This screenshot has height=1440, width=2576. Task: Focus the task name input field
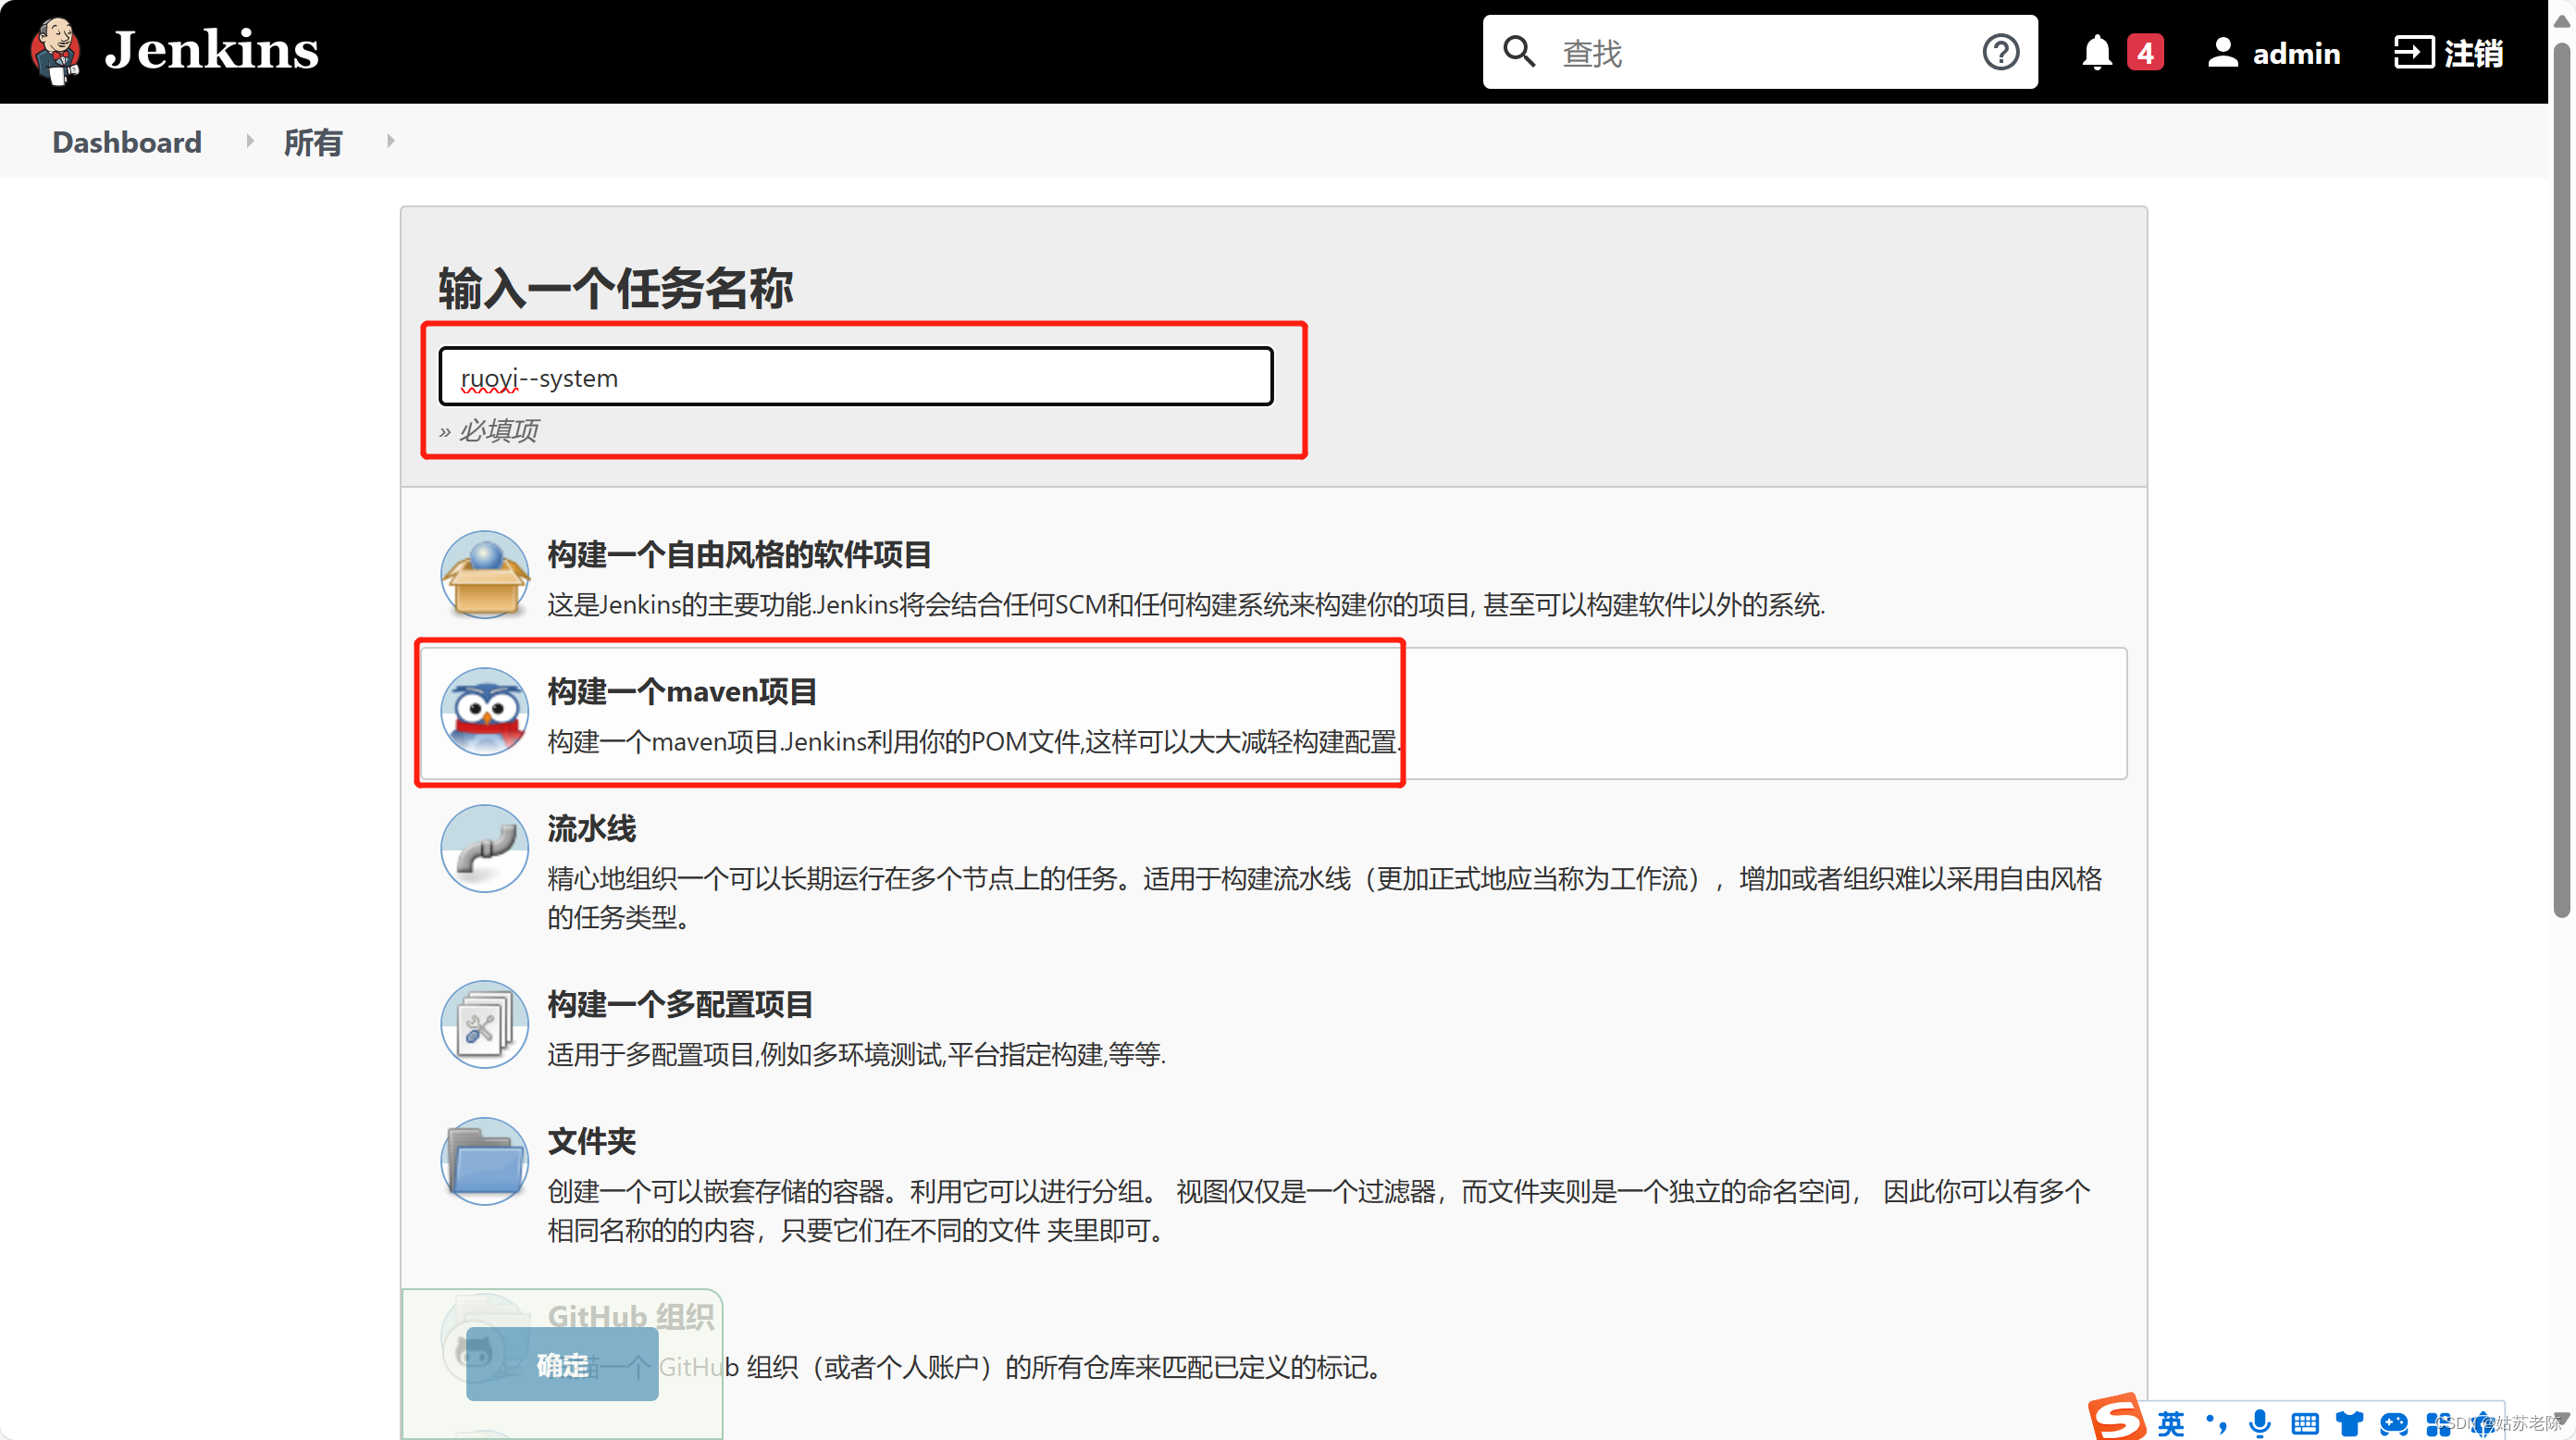856,377
